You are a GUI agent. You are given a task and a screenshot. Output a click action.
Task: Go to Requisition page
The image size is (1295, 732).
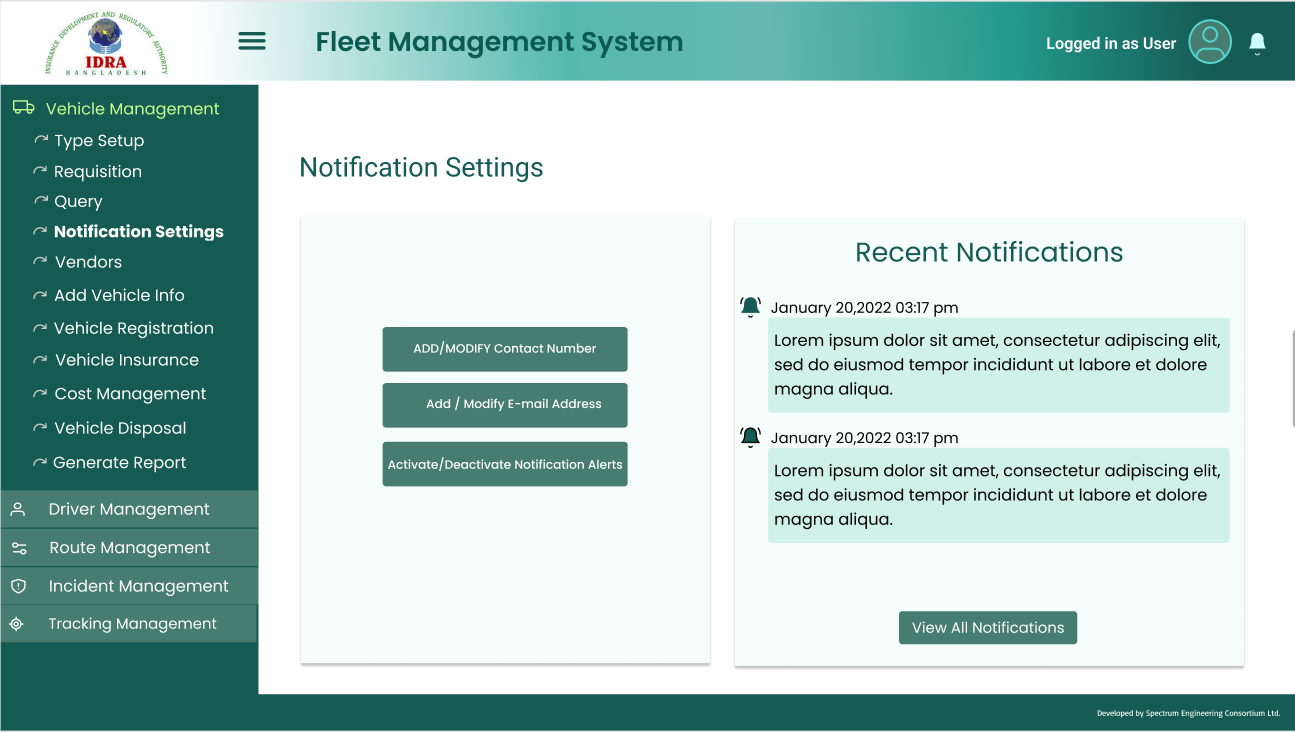pyautogui.click(x=98, y=171)
